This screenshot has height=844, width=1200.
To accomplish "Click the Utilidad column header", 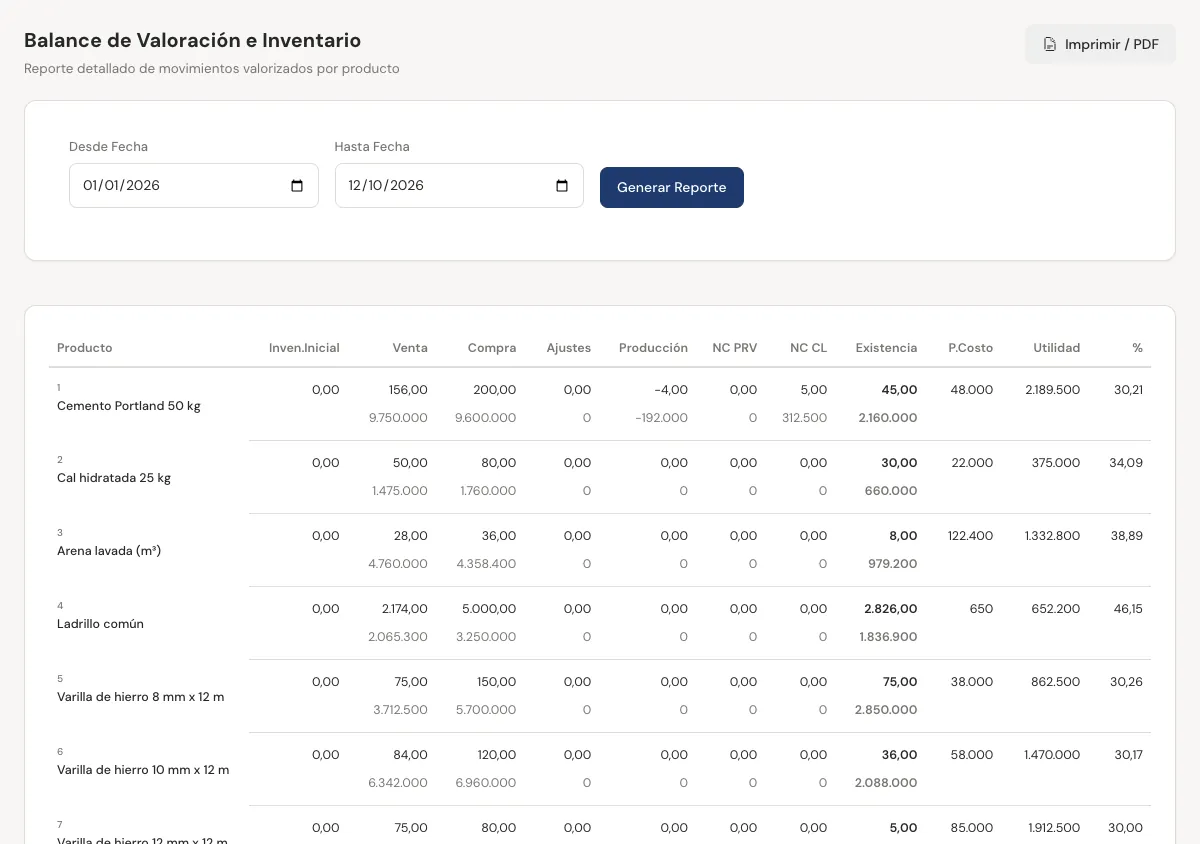I will tap(1057, 348).
